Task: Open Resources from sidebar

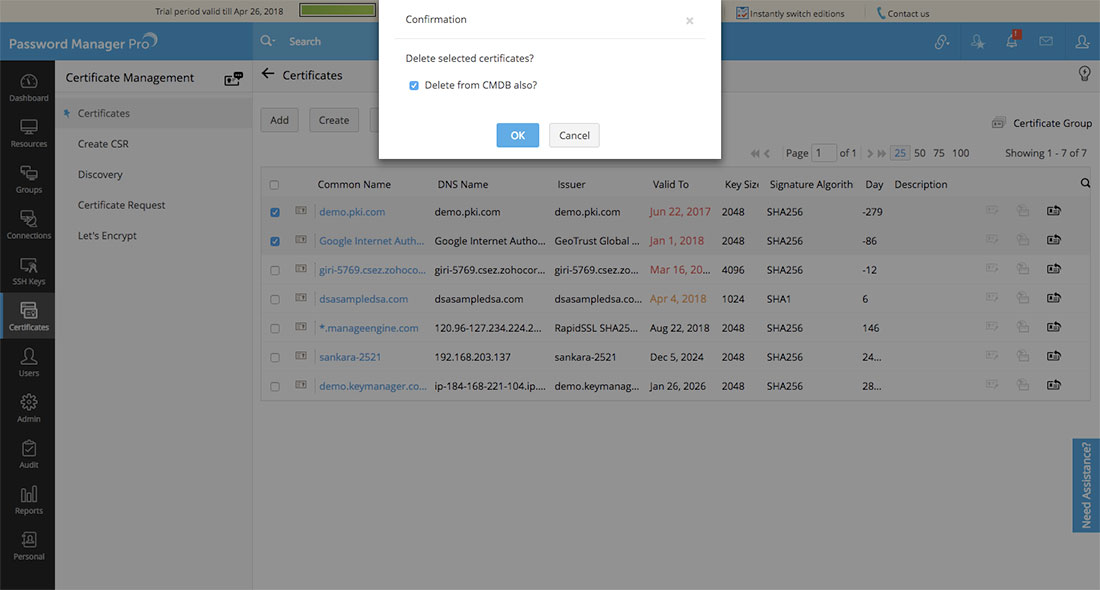Action: [28, 133]
